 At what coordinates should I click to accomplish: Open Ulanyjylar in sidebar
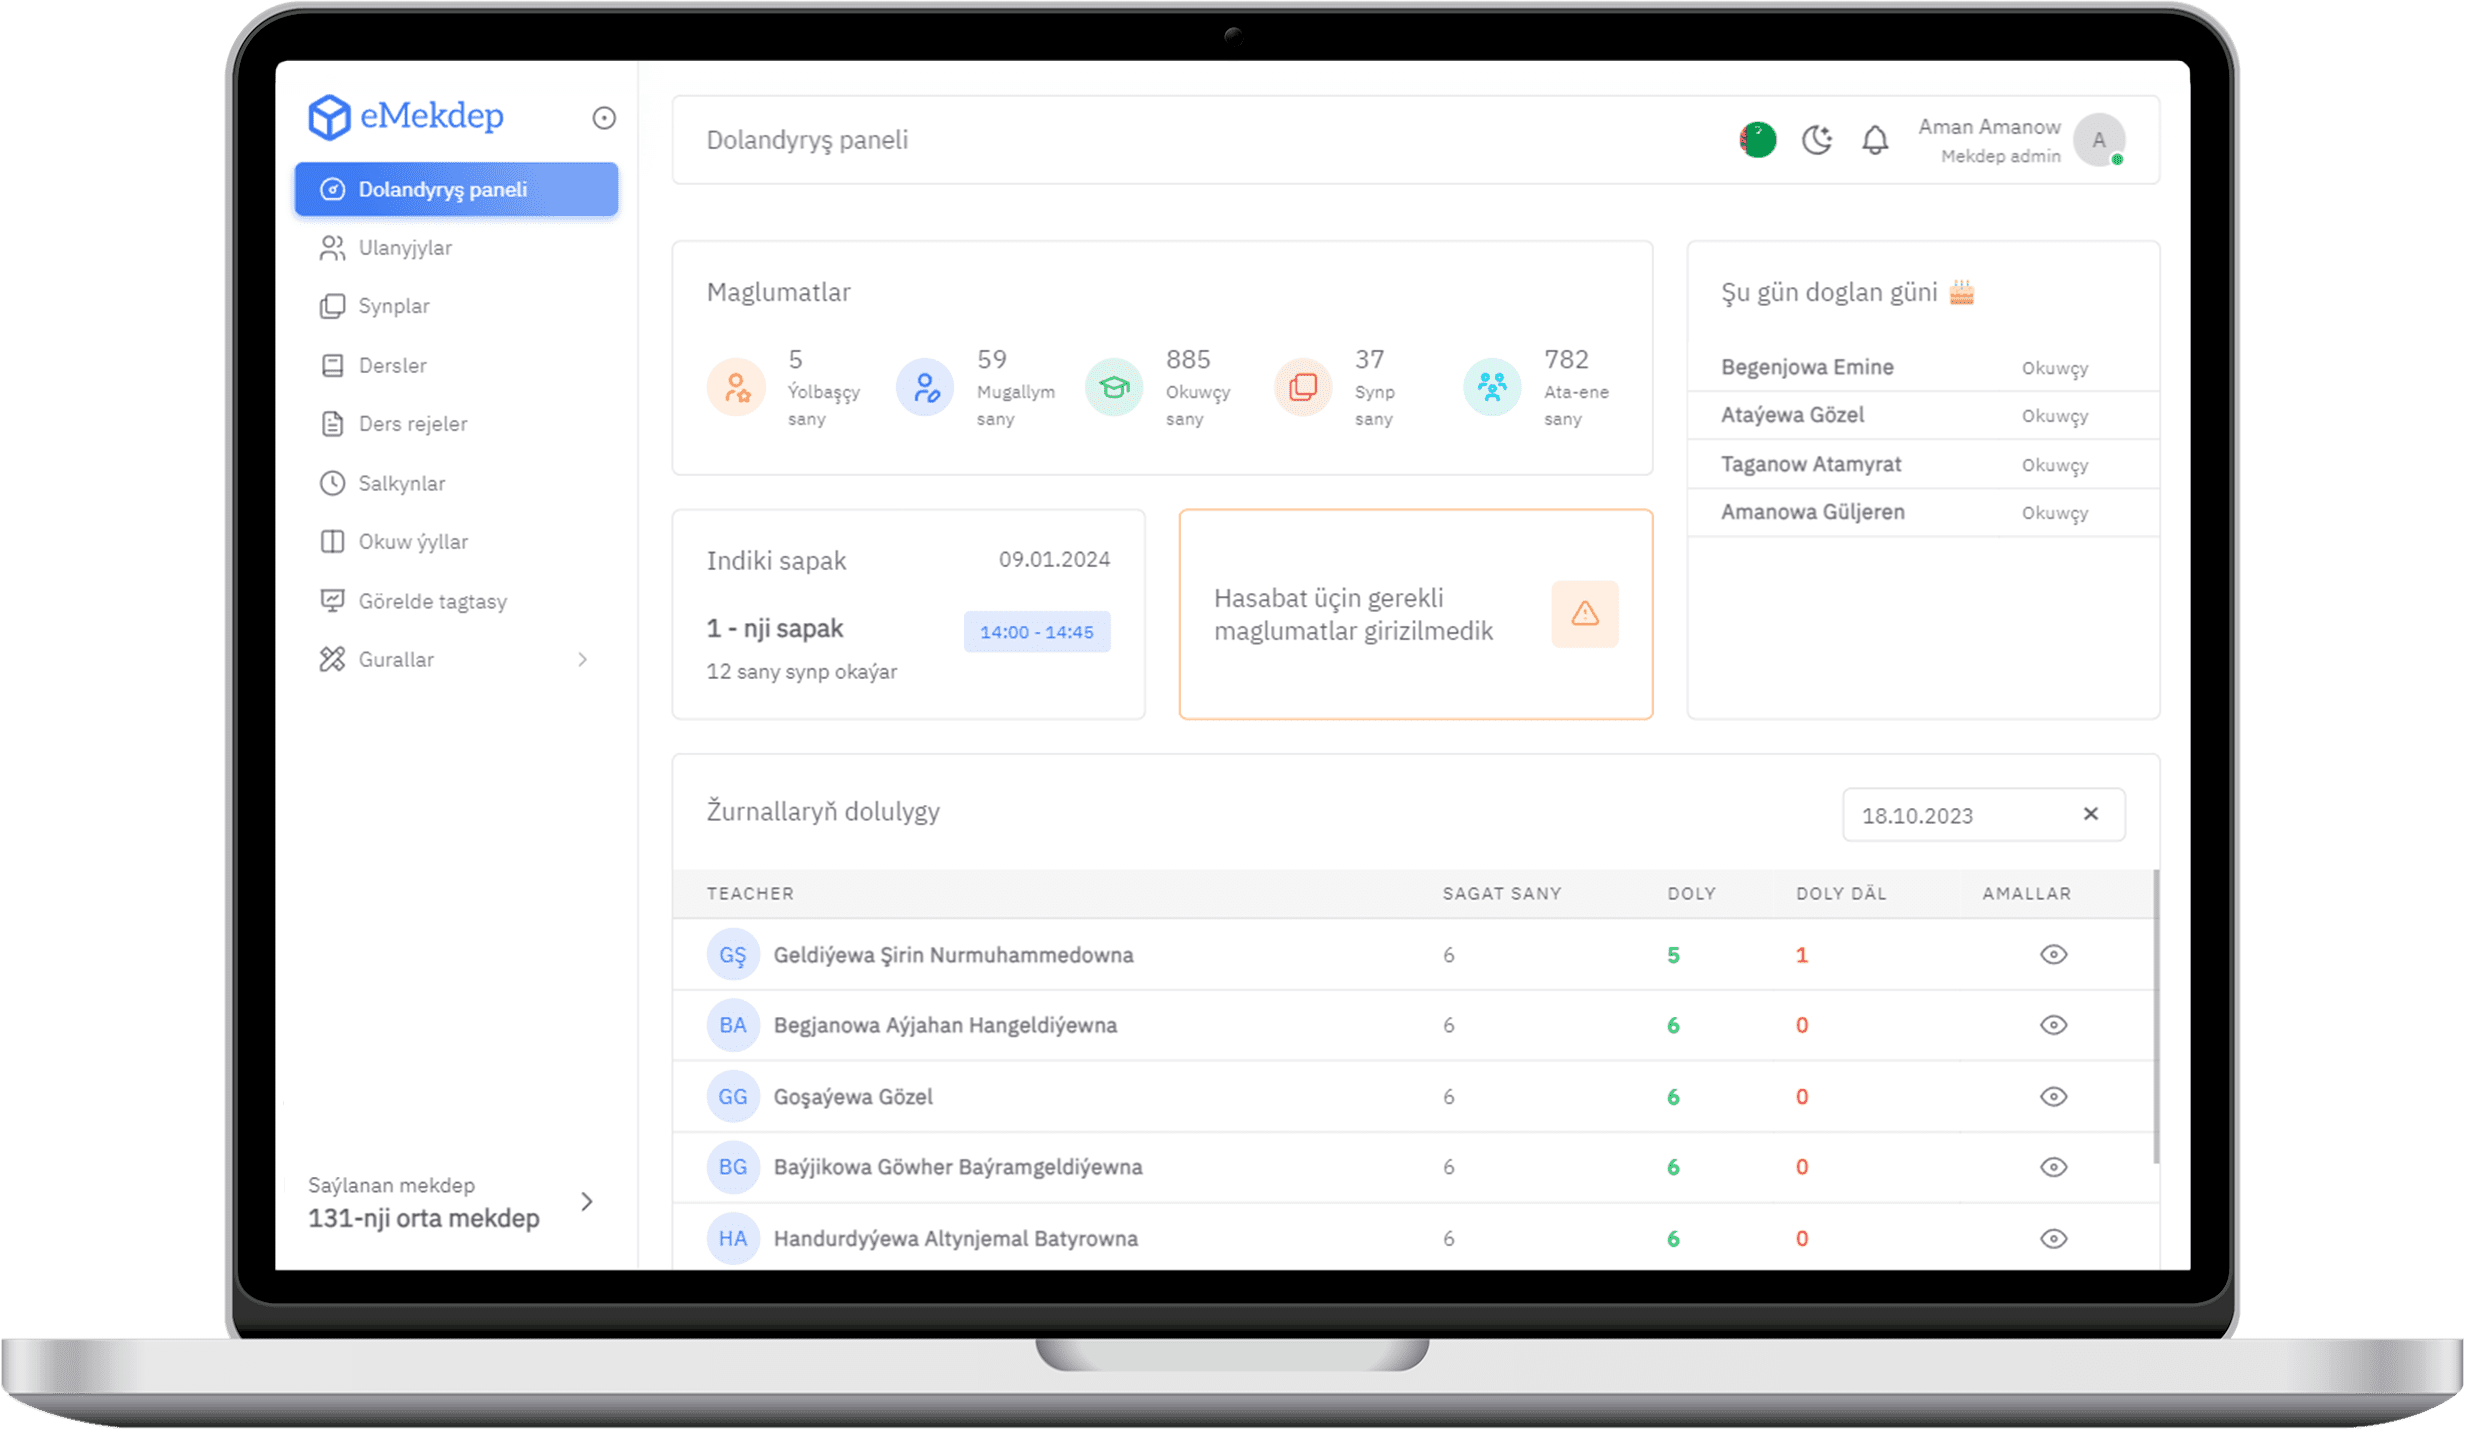[x=405, y=248]
